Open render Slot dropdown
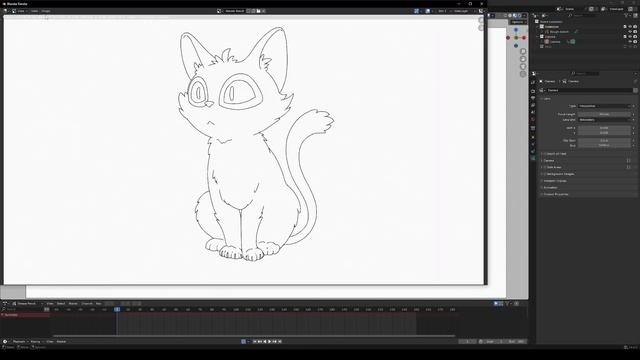 [x=444, y=11]
